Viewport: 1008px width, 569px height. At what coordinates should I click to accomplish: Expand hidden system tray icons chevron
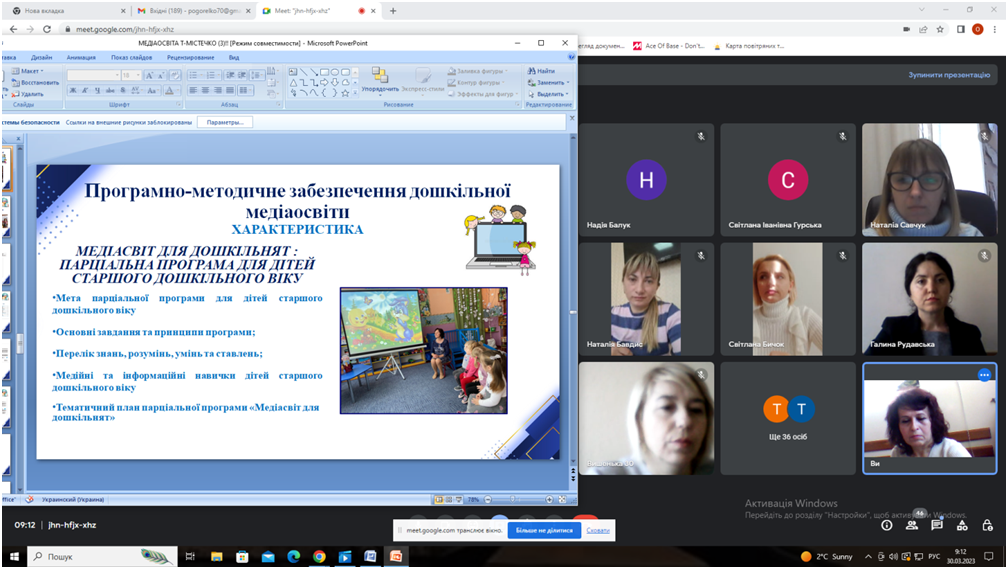point(868,557)
